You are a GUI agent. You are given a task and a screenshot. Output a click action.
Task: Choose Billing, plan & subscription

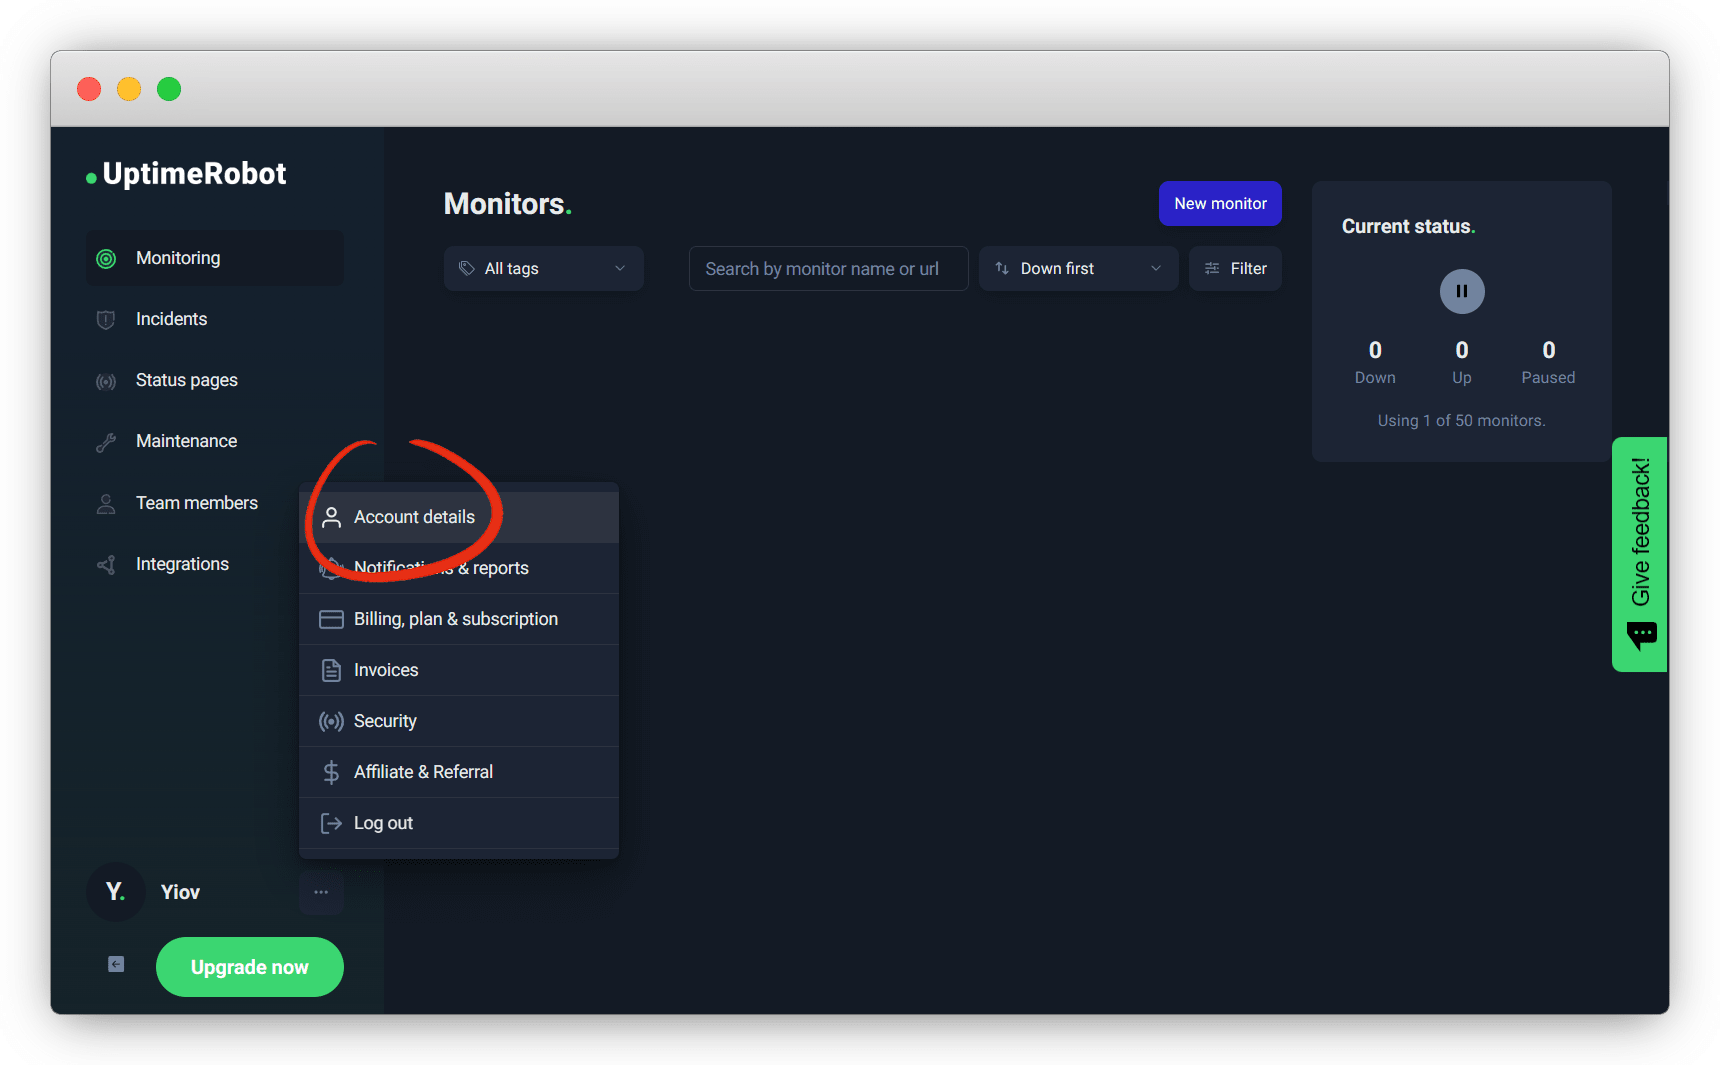click(455, 619)
